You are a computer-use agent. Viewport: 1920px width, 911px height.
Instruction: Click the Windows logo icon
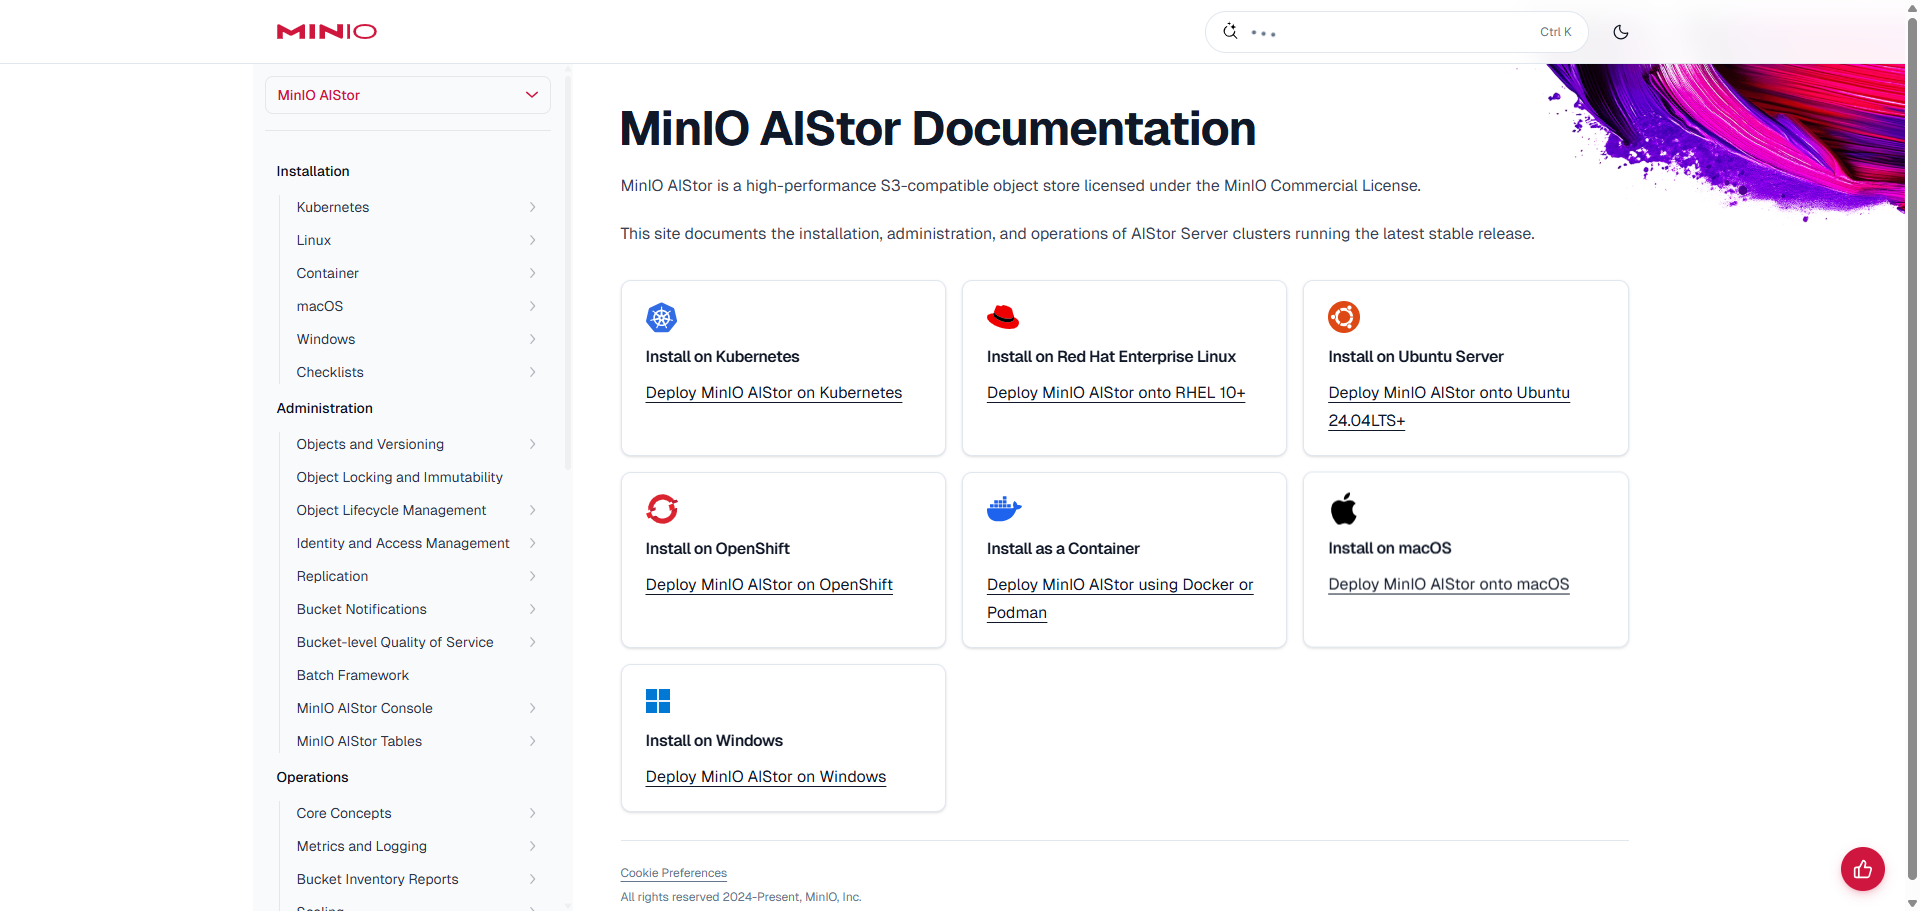coord(658,701)
